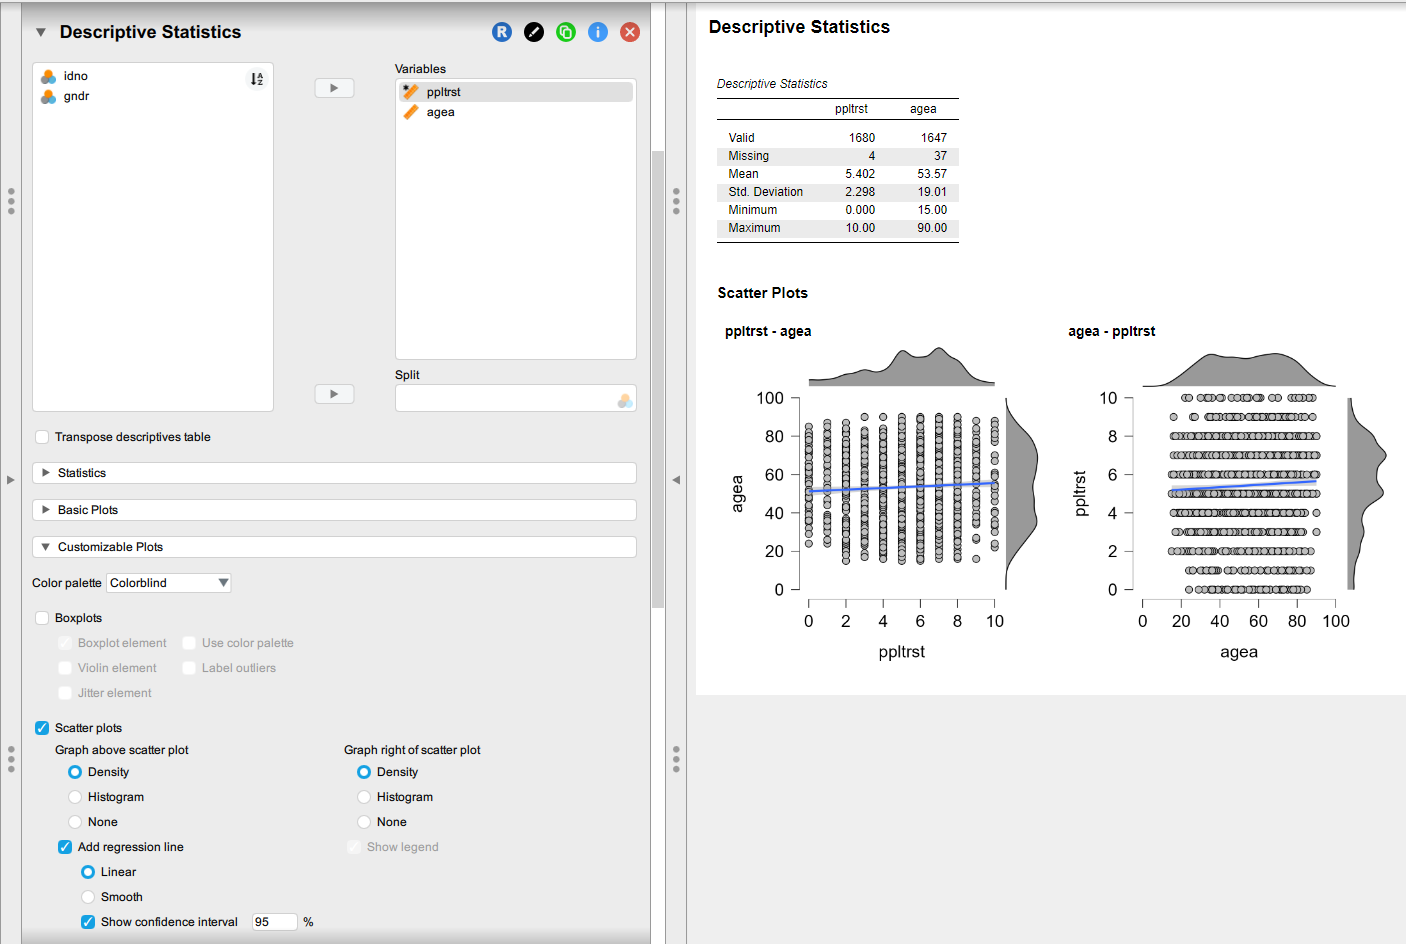Click the blue R syntax icon
The width and height of the screenshot is (1406, 944).
click(502, 32)
